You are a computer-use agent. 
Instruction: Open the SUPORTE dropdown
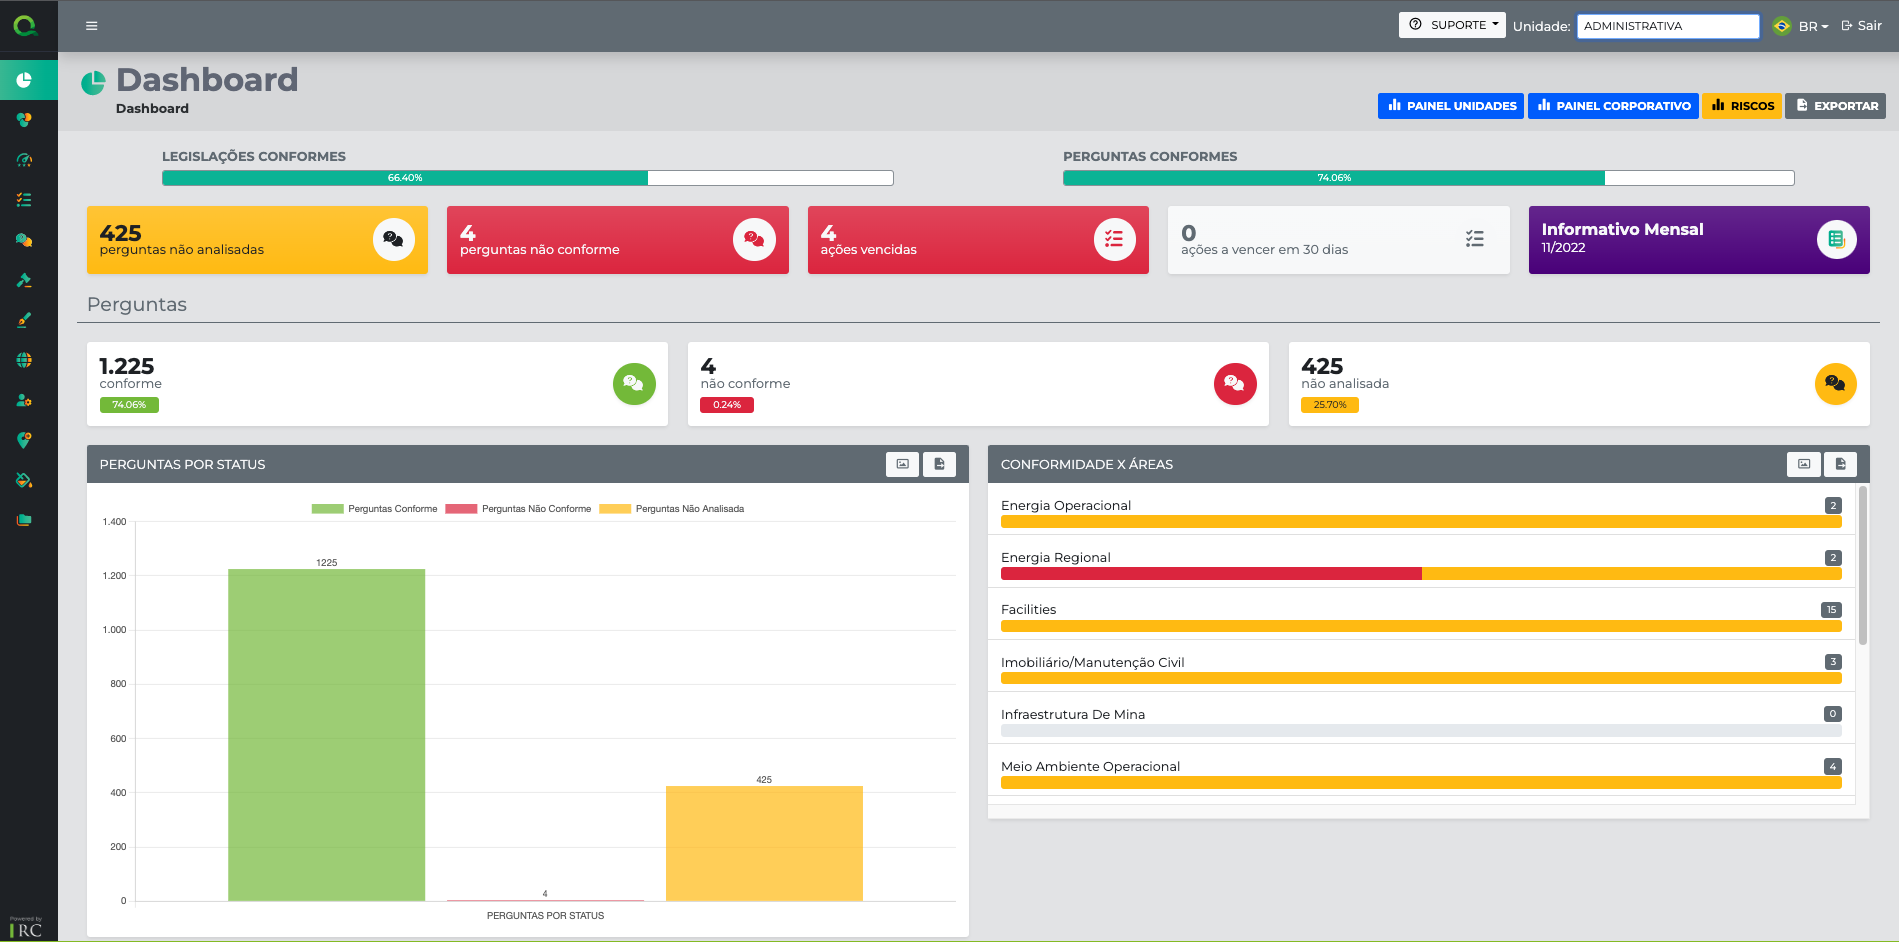pos(1452,25)
